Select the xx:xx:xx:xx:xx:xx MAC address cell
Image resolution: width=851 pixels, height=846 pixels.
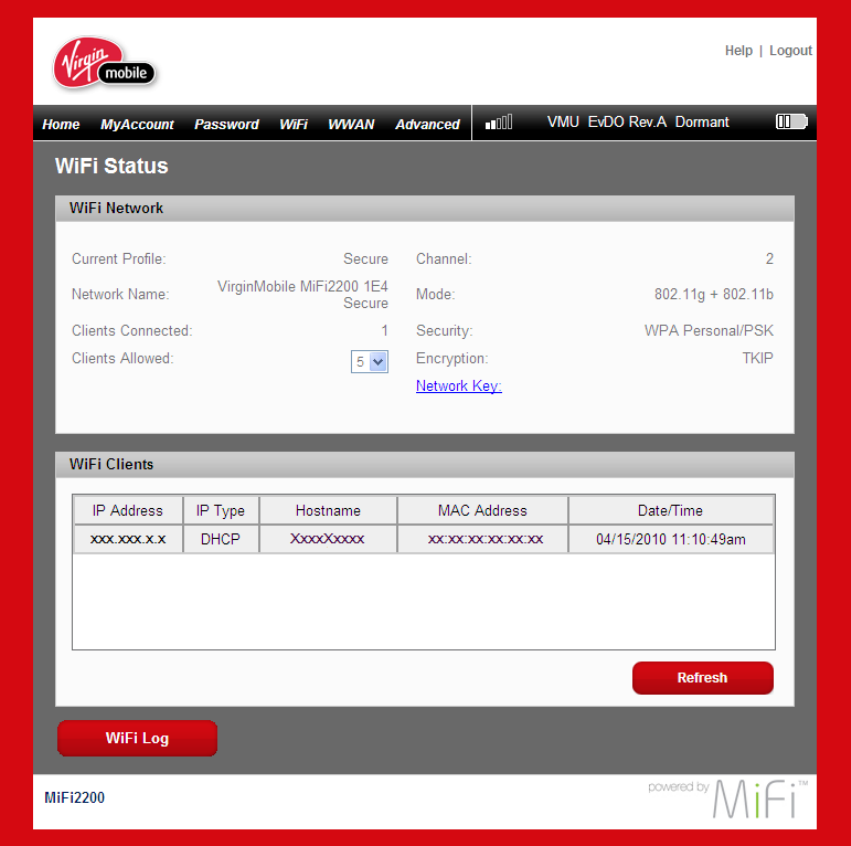[482, 539]
